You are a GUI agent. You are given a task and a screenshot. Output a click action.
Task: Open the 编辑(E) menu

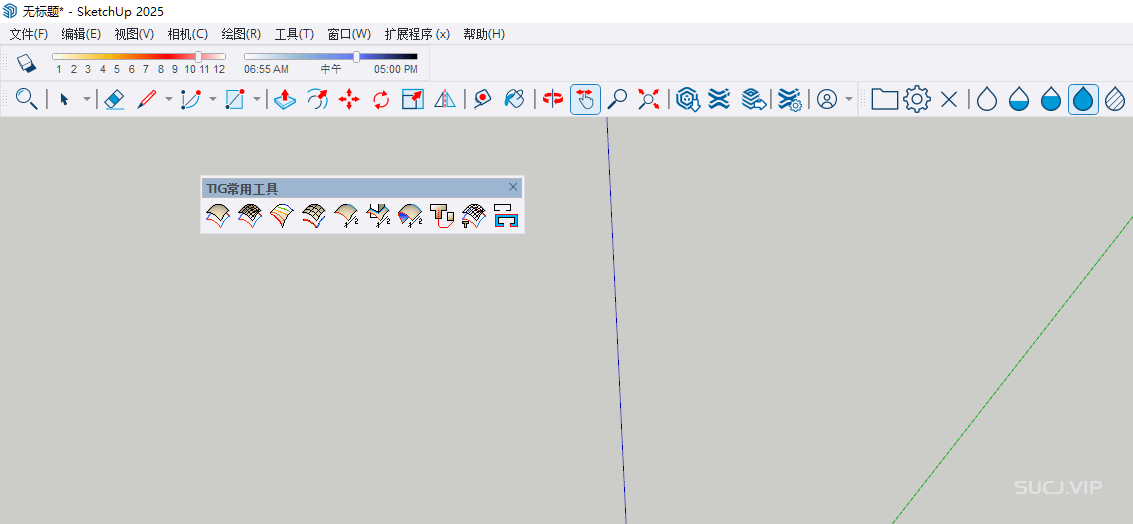pyautogui.click(x=81, y=34)
